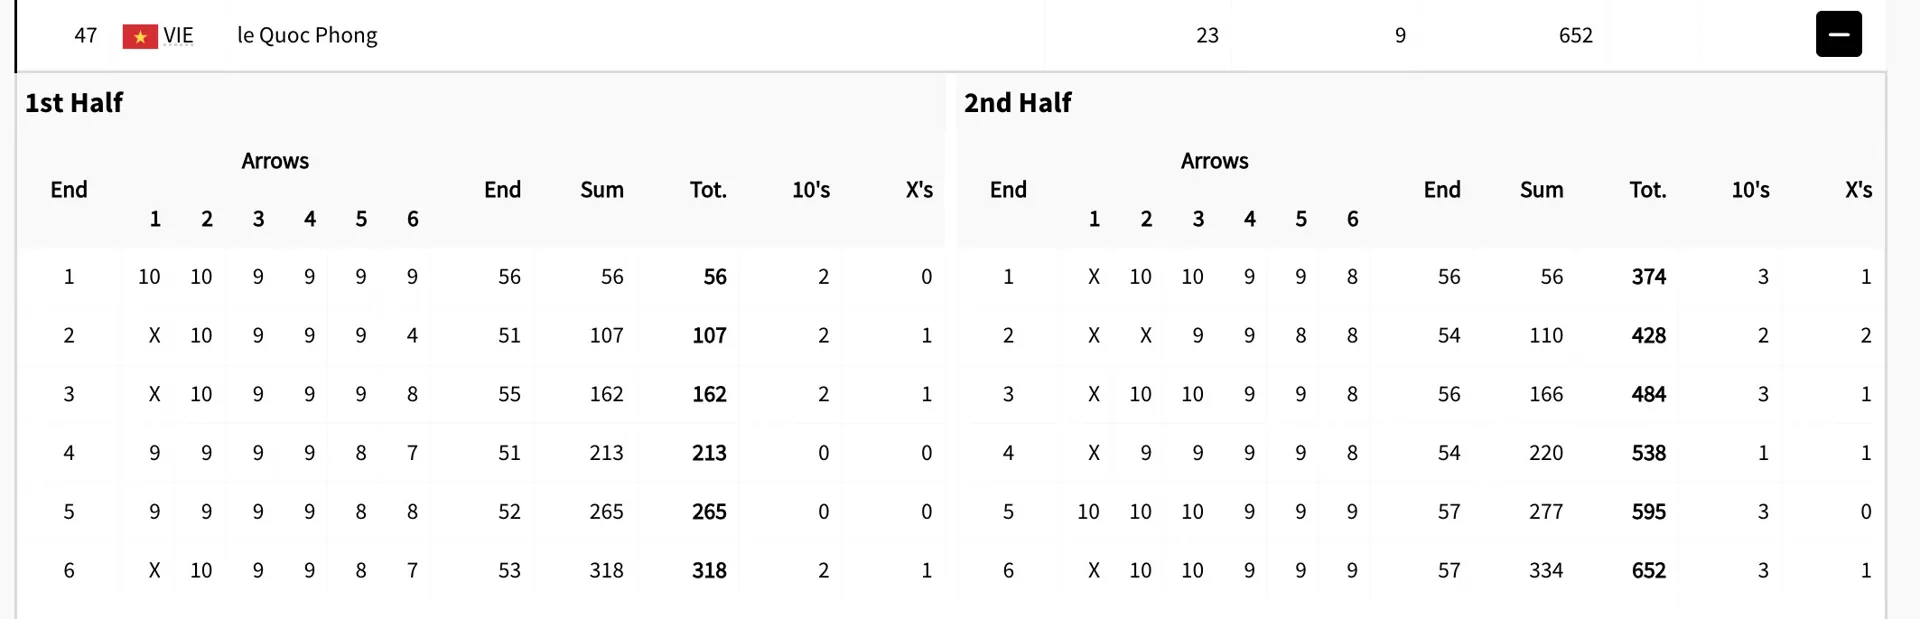Select total score 652 in top row
This screenshot has width=1920, height=619.
click(x=1575, y=35)
